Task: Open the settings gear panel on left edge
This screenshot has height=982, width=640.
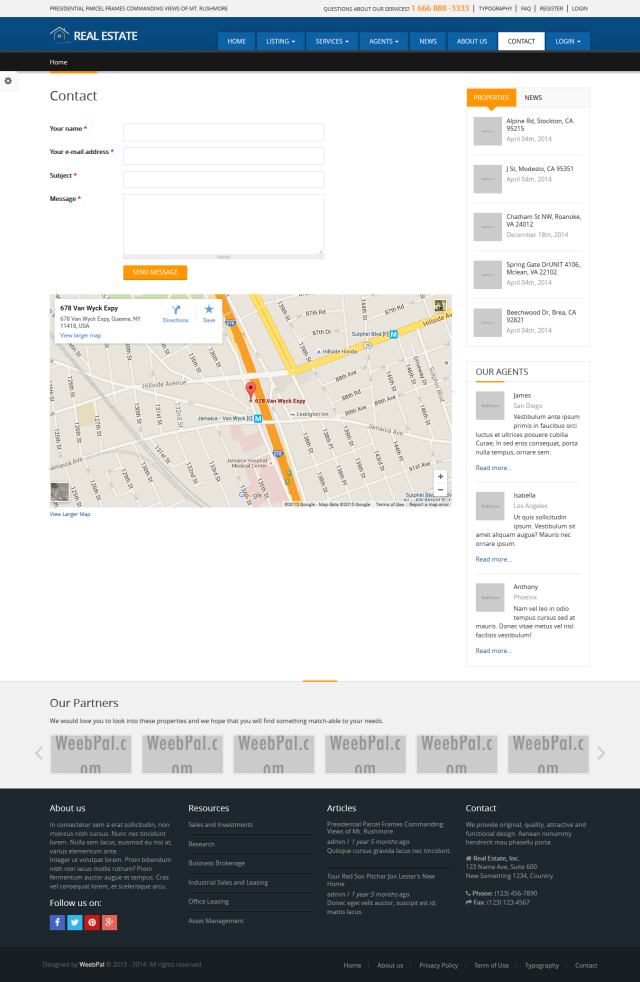Action: [x=8, y=81]
